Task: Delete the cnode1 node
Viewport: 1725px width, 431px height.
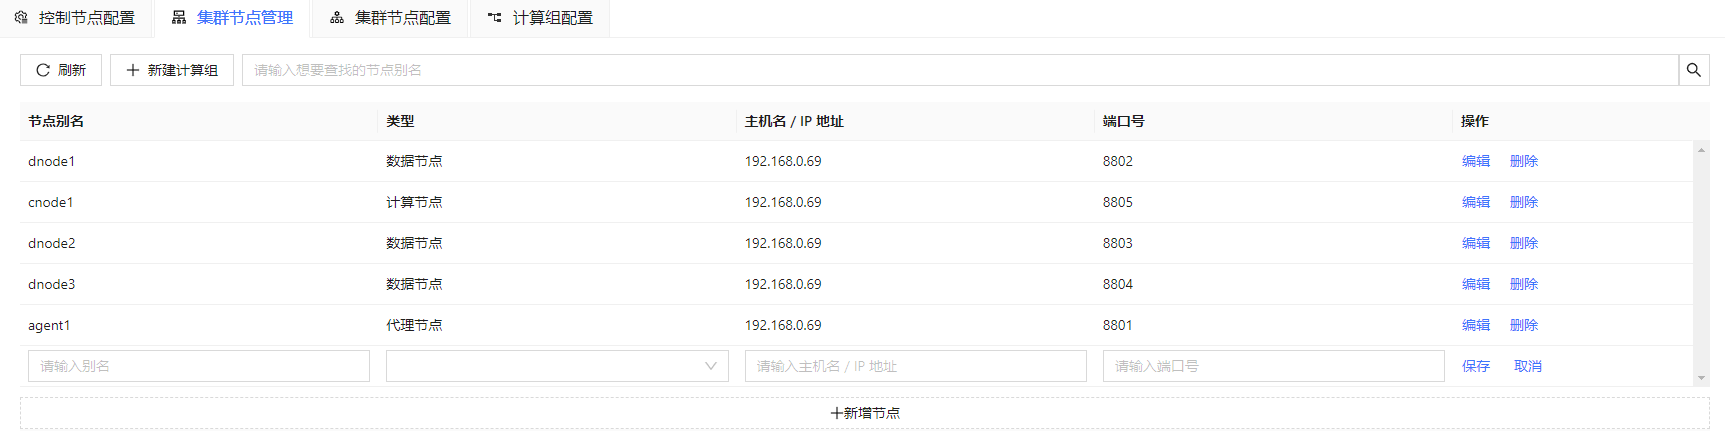Action: pyautogui.click(x=1523, y=202)
